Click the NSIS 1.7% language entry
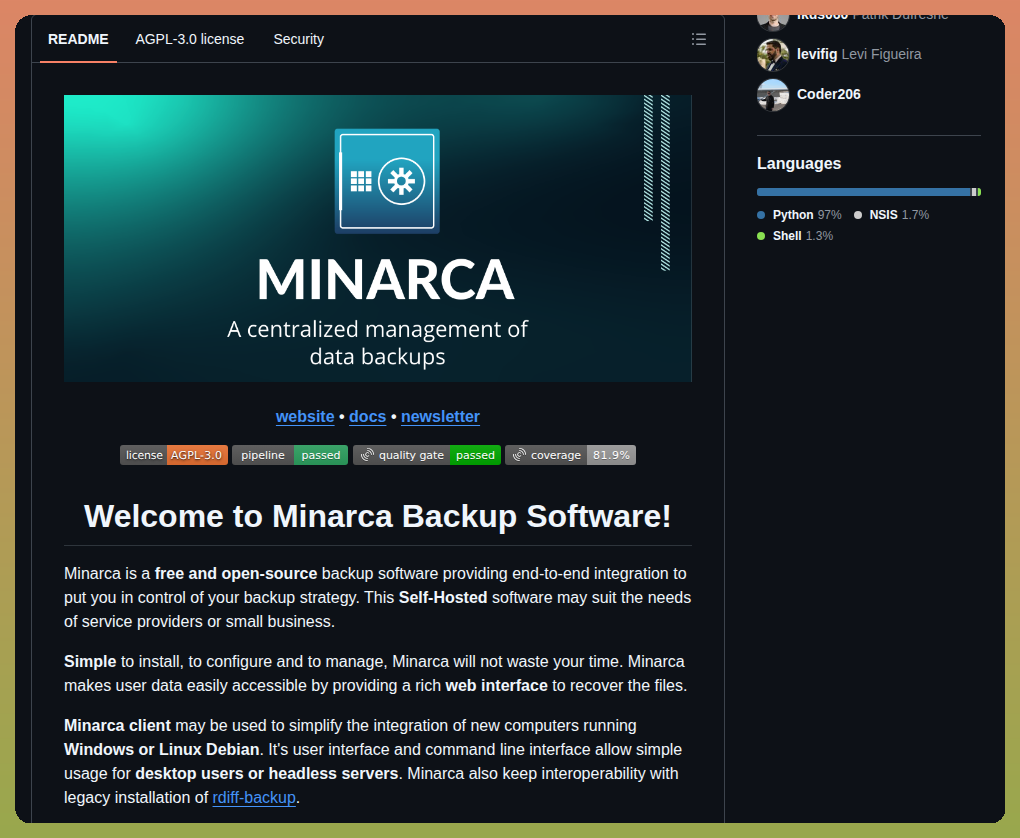 tap(891, 215)
